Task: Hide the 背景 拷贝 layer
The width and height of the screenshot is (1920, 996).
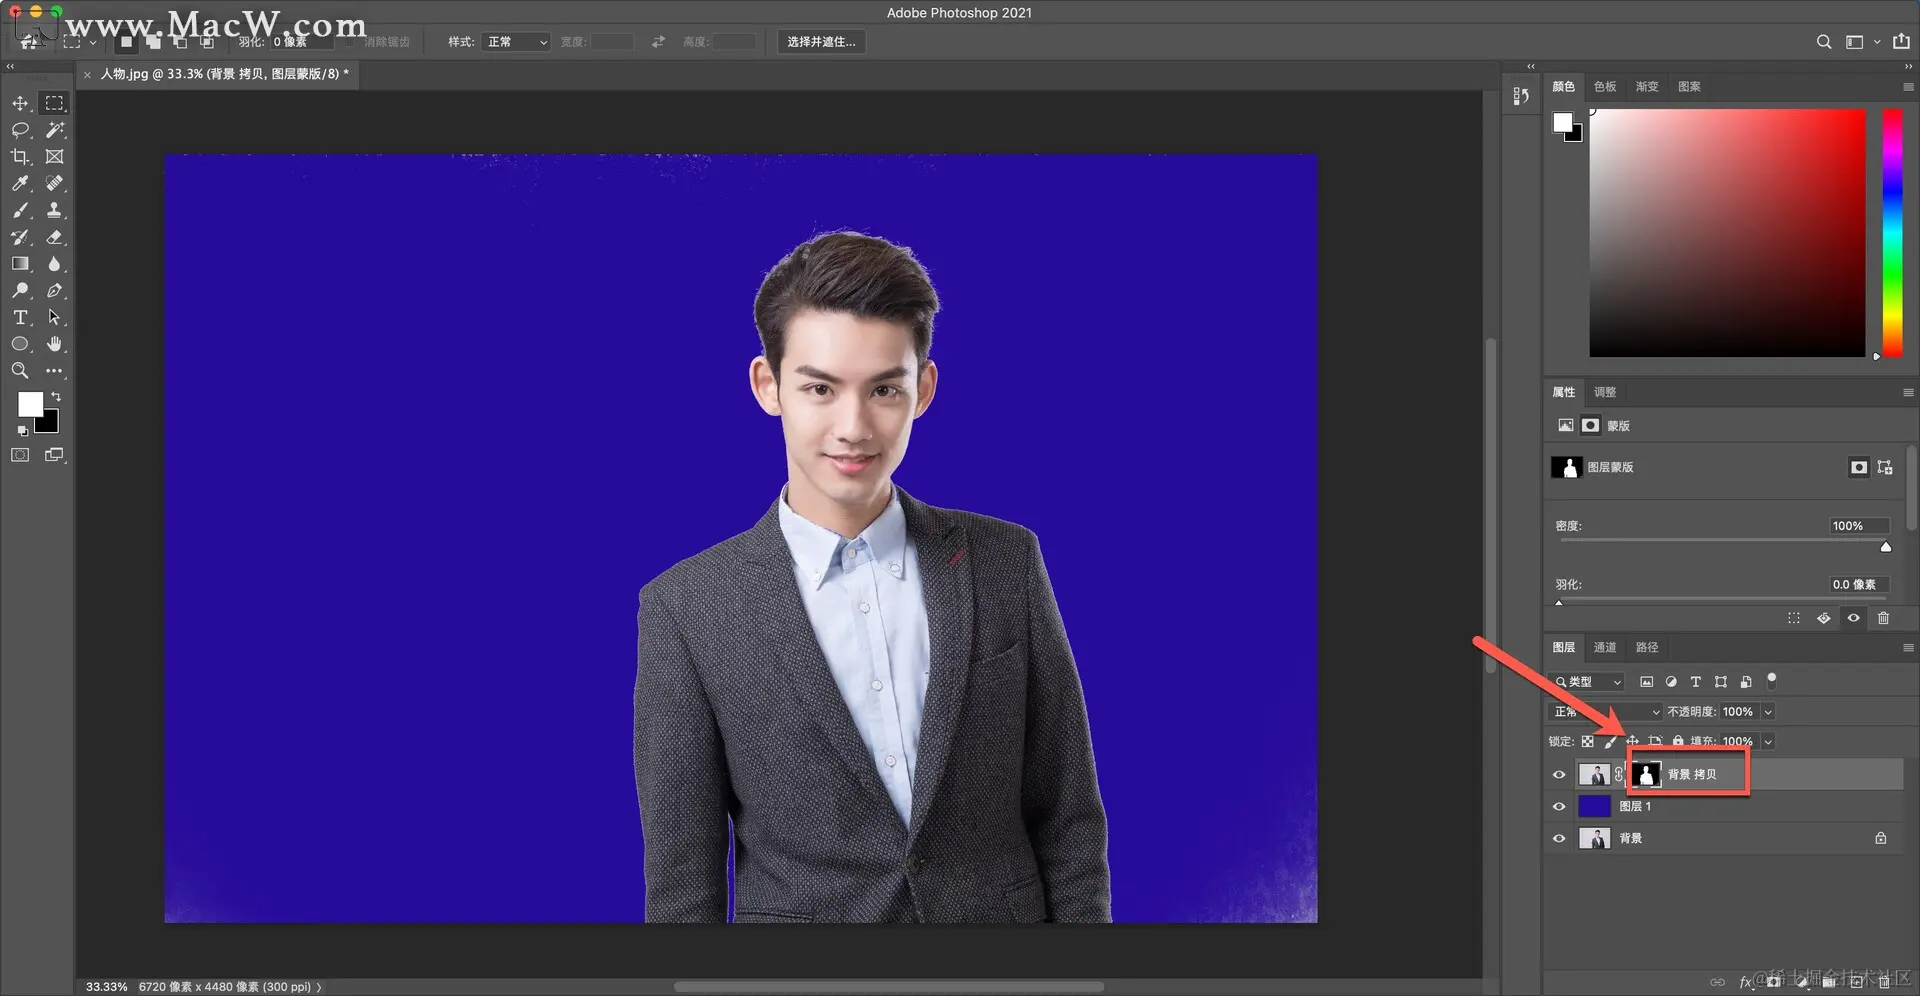Action: [1559, 775]
